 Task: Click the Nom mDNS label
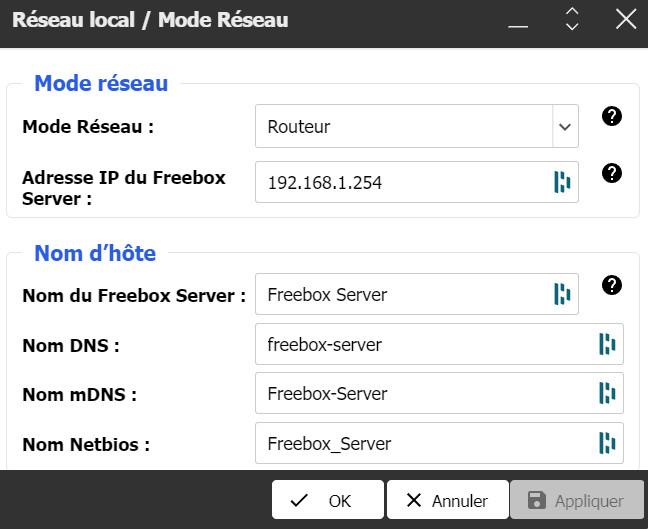[79, 395]
